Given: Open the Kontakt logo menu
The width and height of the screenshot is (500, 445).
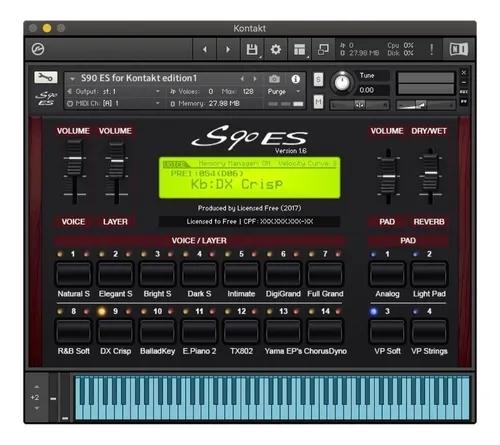Looking at the screenshot, I should (38, 49).
